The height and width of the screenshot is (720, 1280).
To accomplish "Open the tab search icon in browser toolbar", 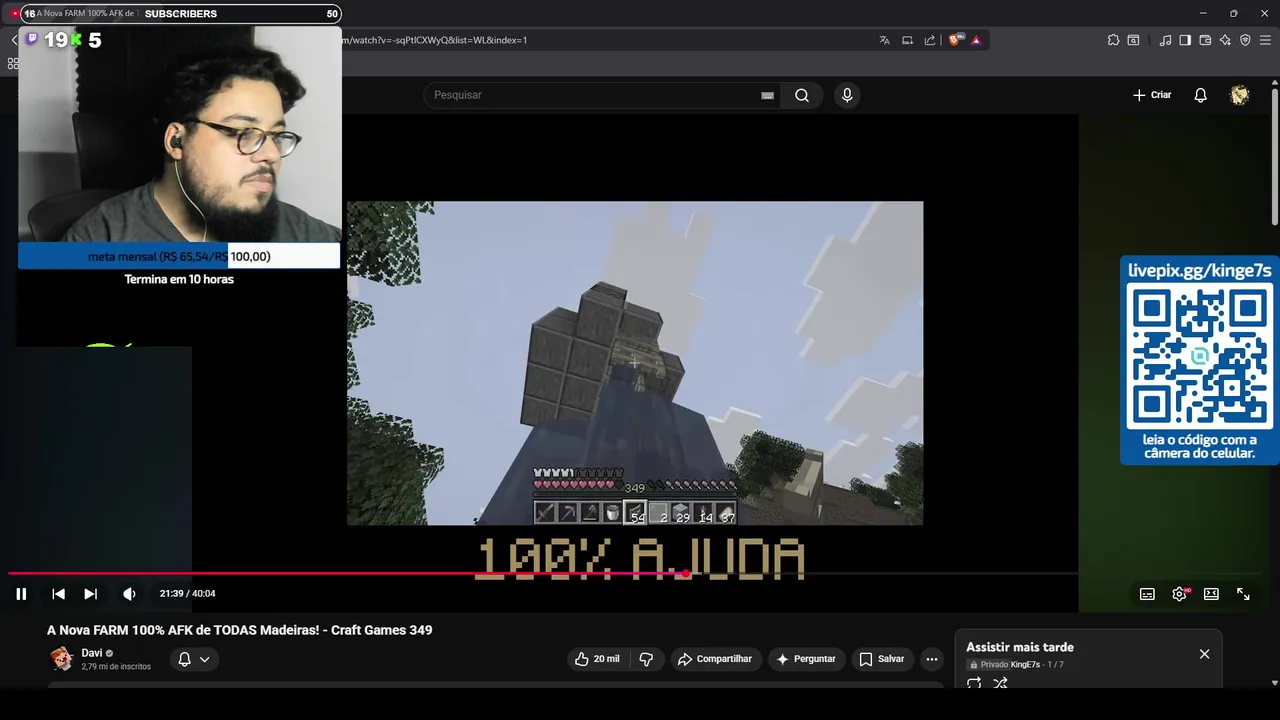I will click(1133, 40).
